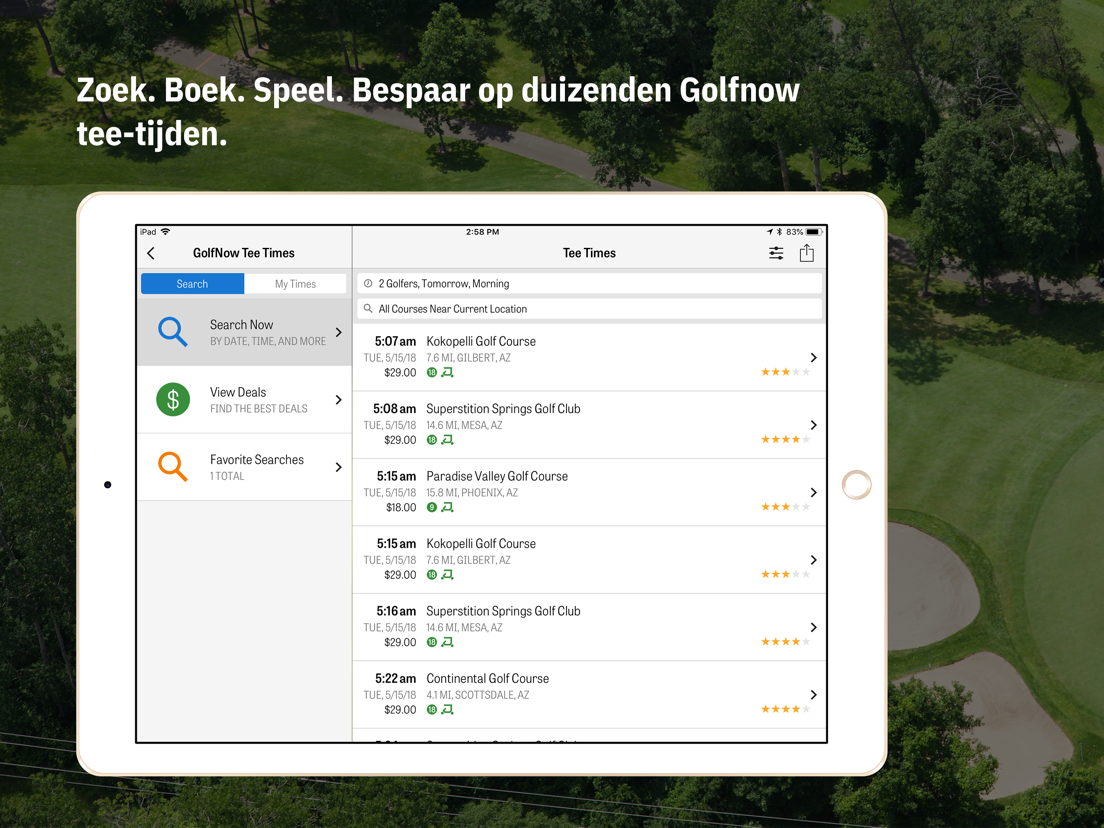The height and width of the screenshot is (828, 1104).
Task: Expand the View Deals chevron
Action: click(x=339, y=399)
